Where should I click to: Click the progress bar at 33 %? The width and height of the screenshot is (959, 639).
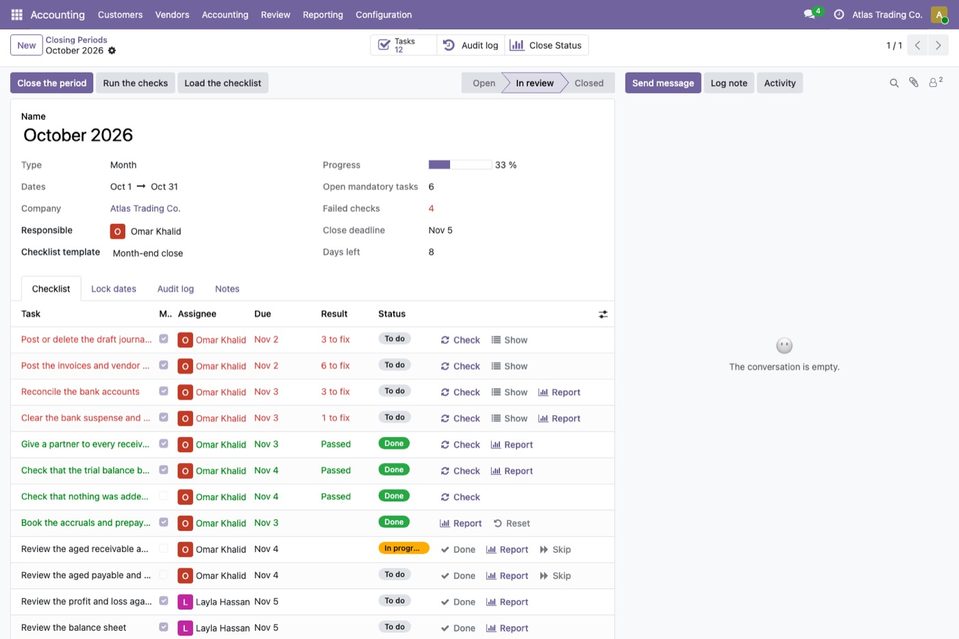pos(460,164)
